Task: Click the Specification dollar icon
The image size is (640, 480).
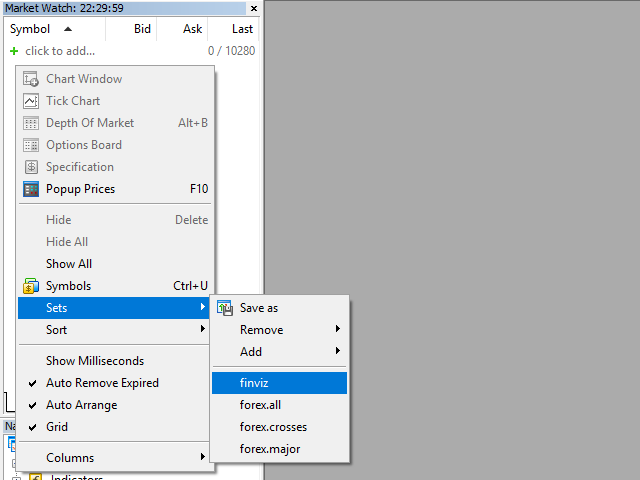Action: click(x=31, y=167)
